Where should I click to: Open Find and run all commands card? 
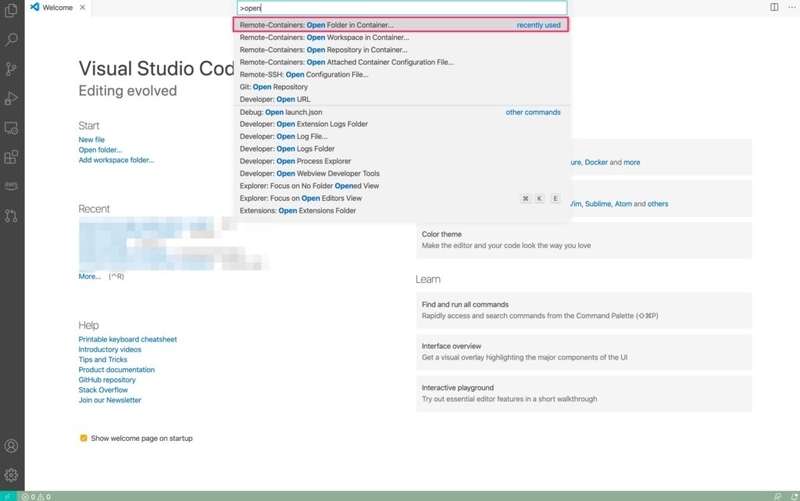coord(584,310)
